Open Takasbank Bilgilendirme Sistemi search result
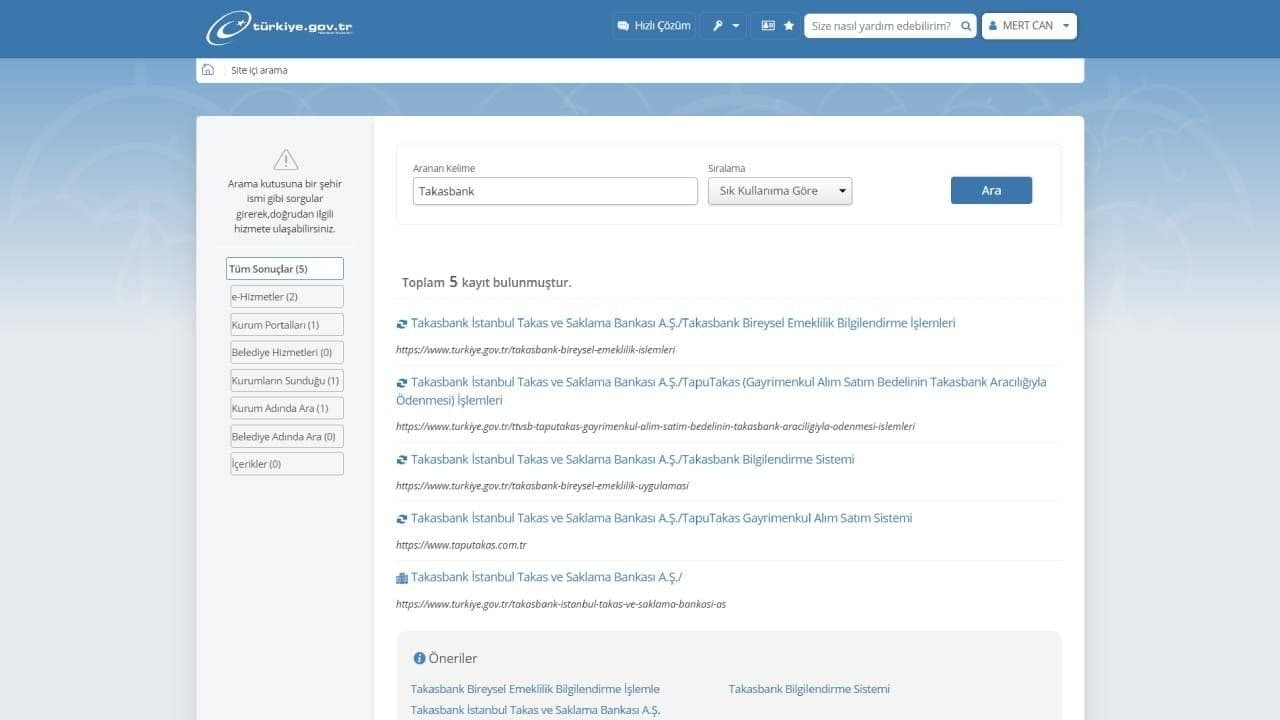Image resolution: width=1280 pixels, height=720 pixels. 632,459
